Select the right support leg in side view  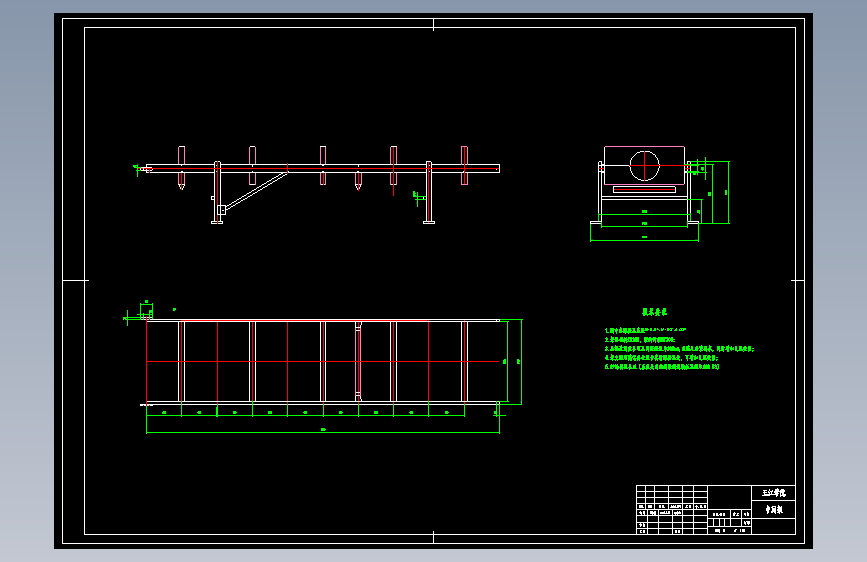tap(429, 192)
